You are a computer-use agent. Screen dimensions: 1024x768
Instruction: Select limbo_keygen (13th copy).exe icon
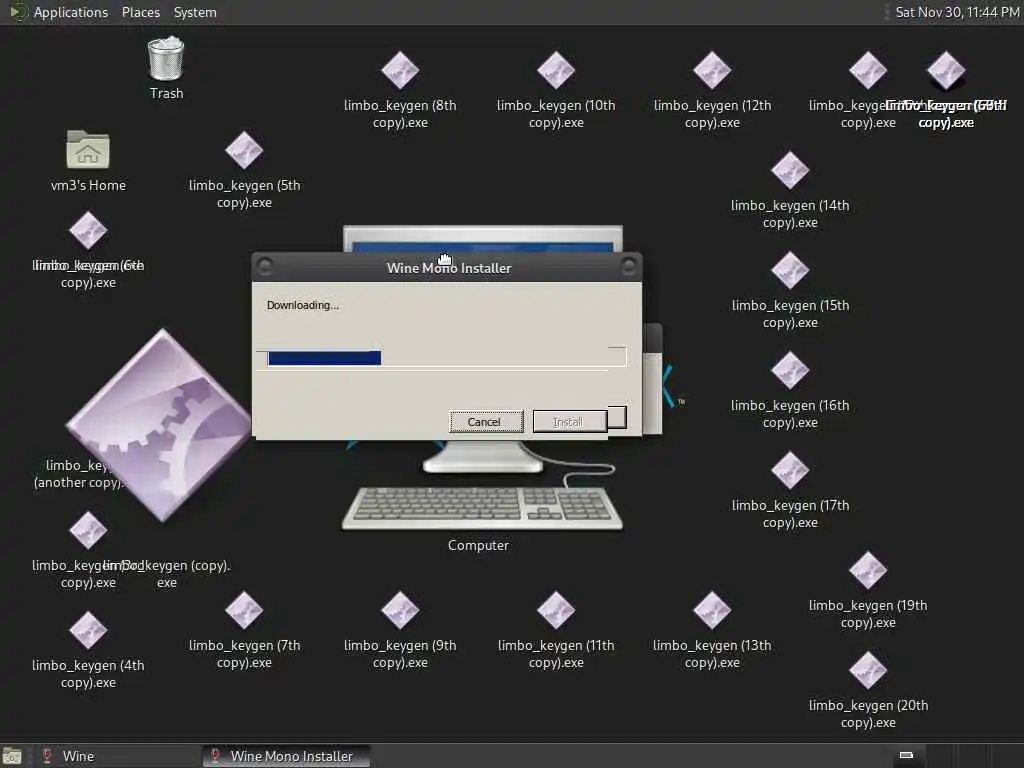712,610
